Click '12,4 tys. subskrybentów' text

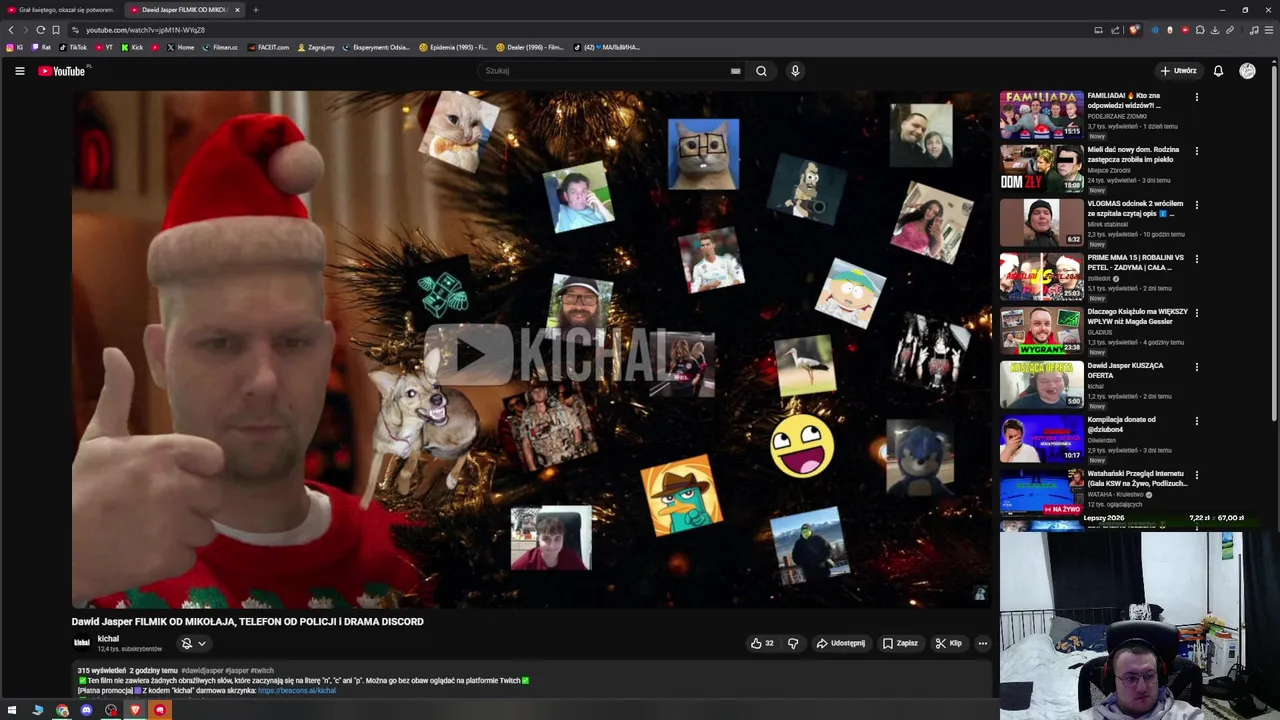[x=130, y=649]
